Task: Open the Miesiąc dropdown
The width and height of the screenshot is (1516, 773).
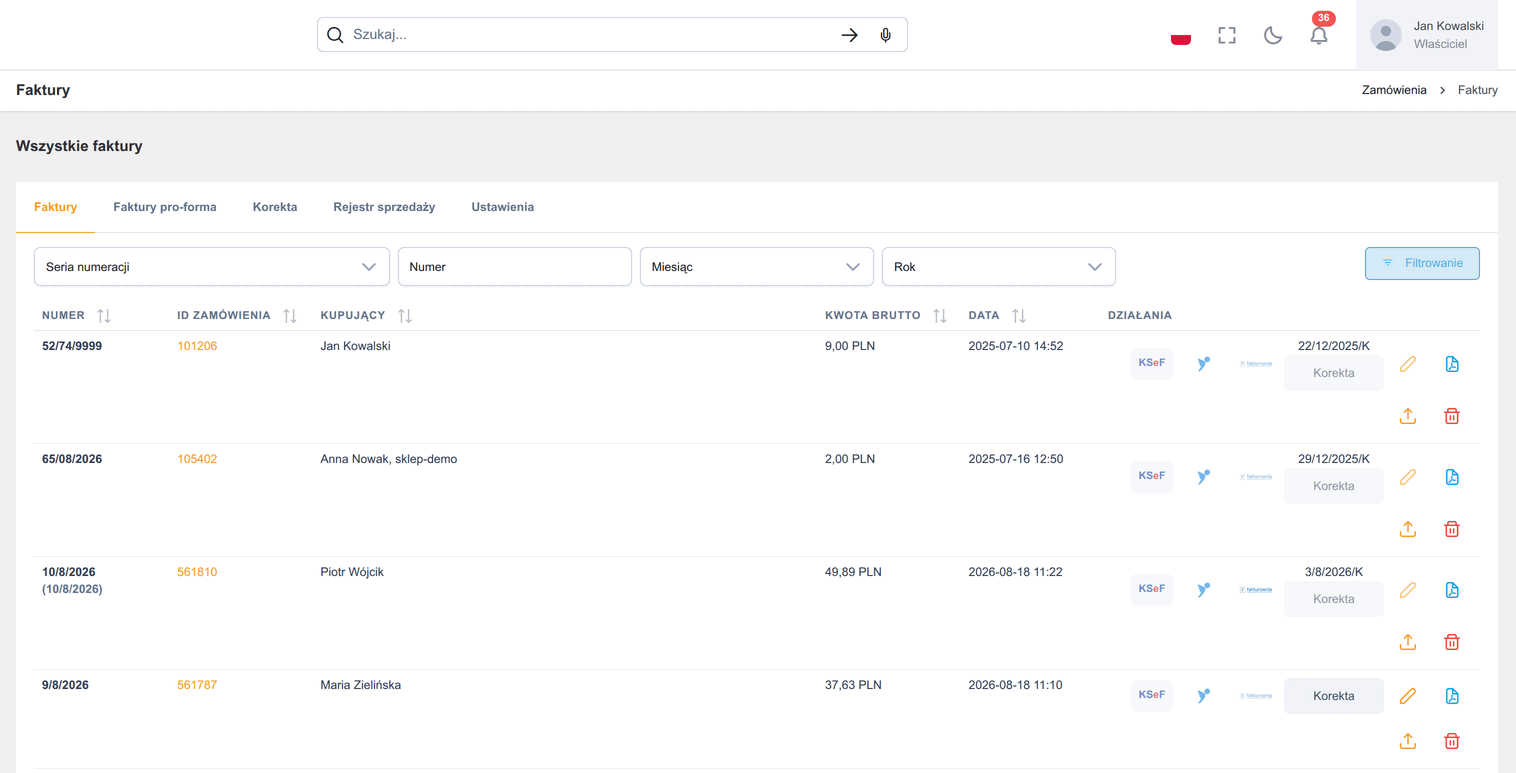Action: [x=757, y=267]
